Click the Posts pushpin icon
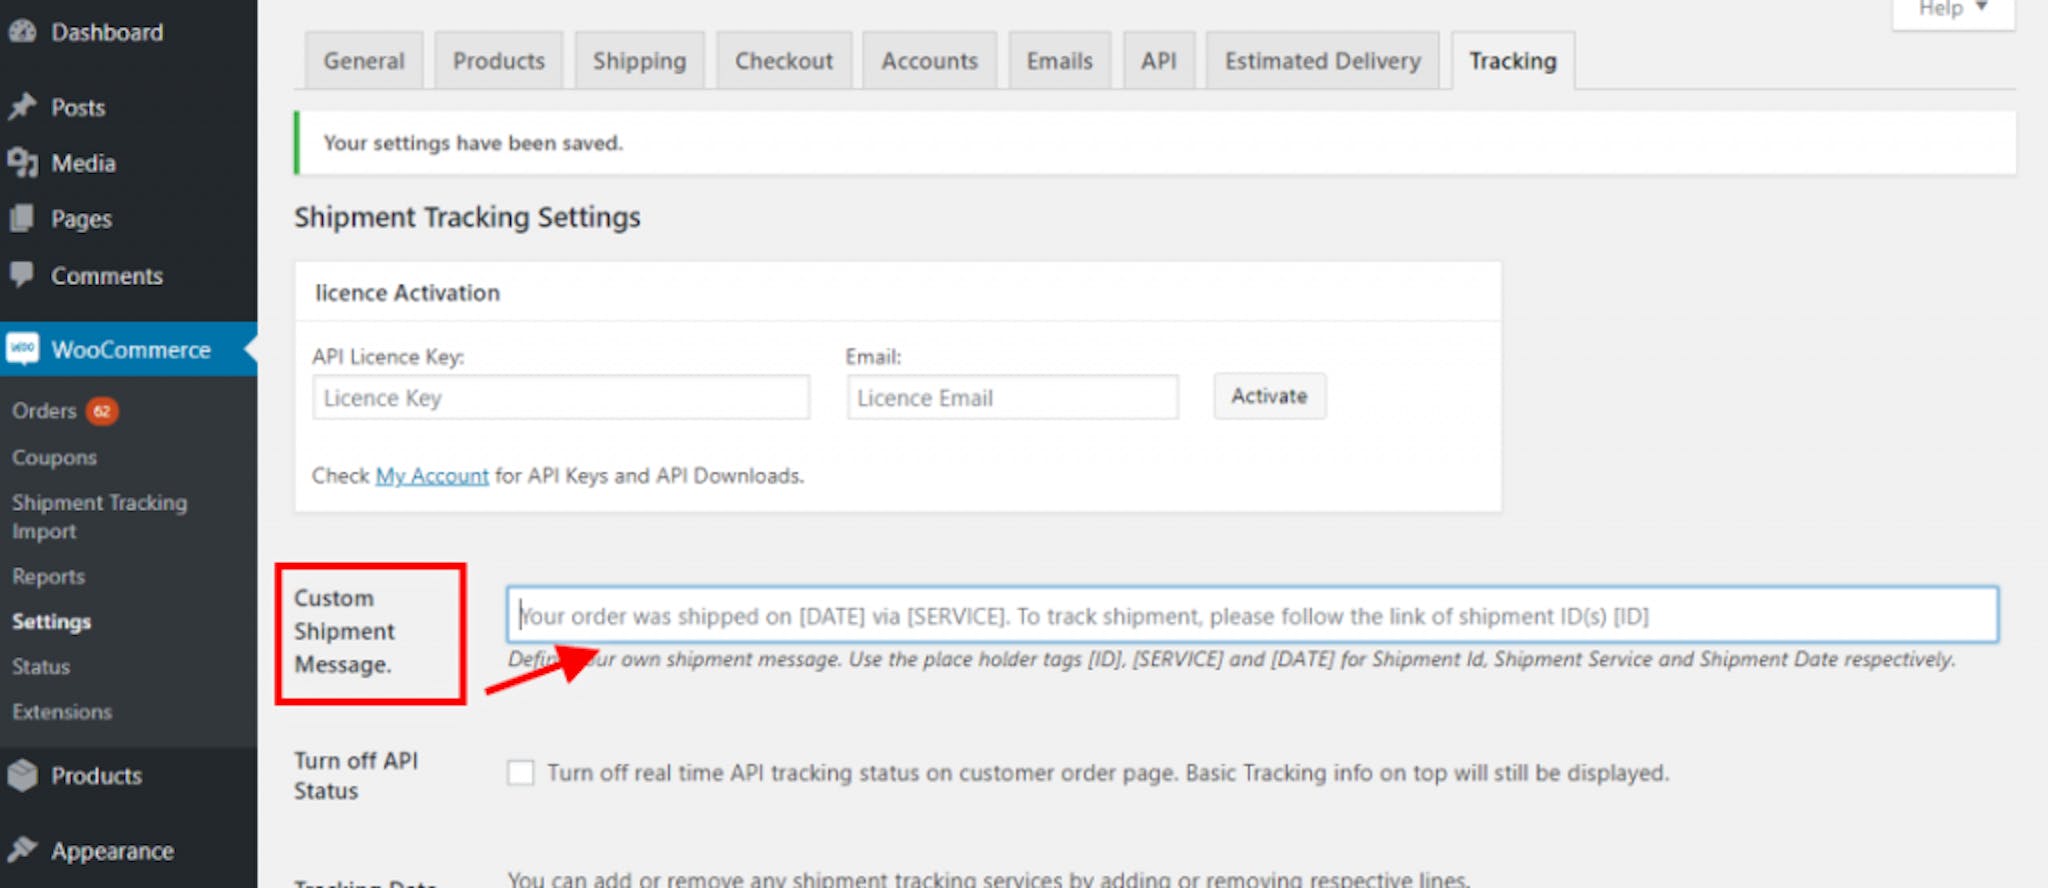This screenshot has width=2048, height=888. 22,107
